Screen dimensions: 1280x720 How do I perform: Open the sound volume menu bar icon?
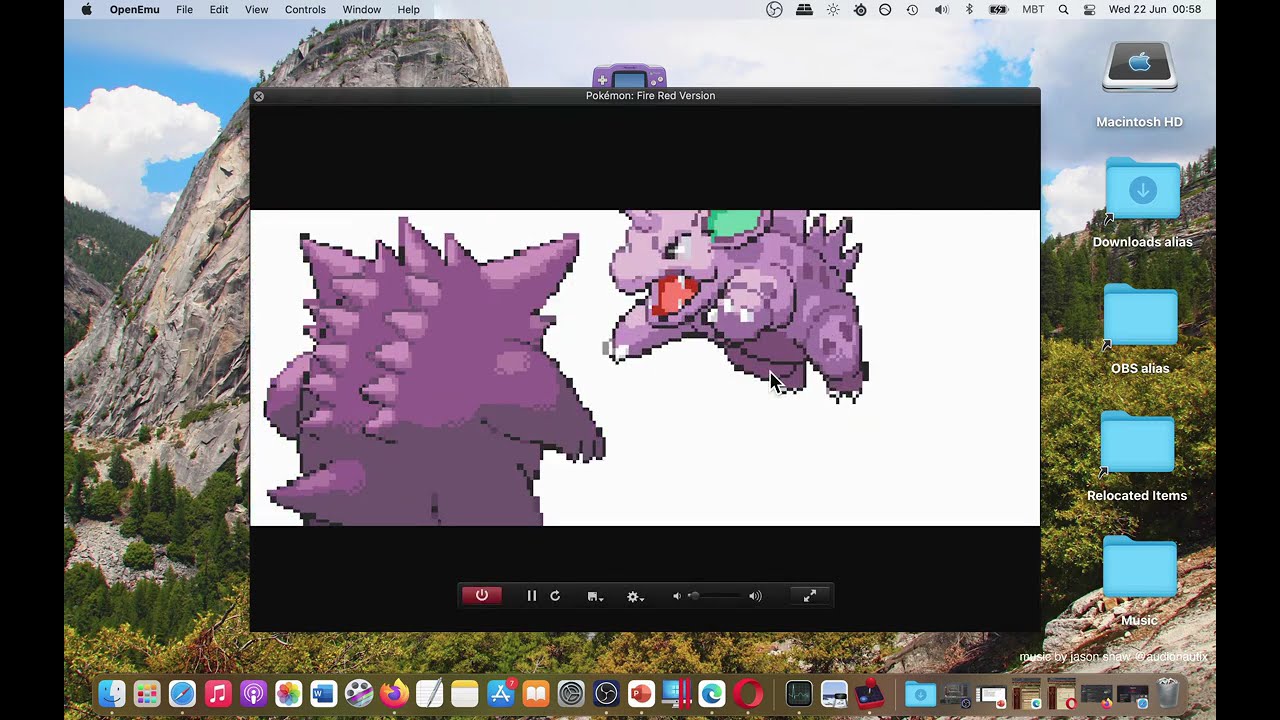941,9
